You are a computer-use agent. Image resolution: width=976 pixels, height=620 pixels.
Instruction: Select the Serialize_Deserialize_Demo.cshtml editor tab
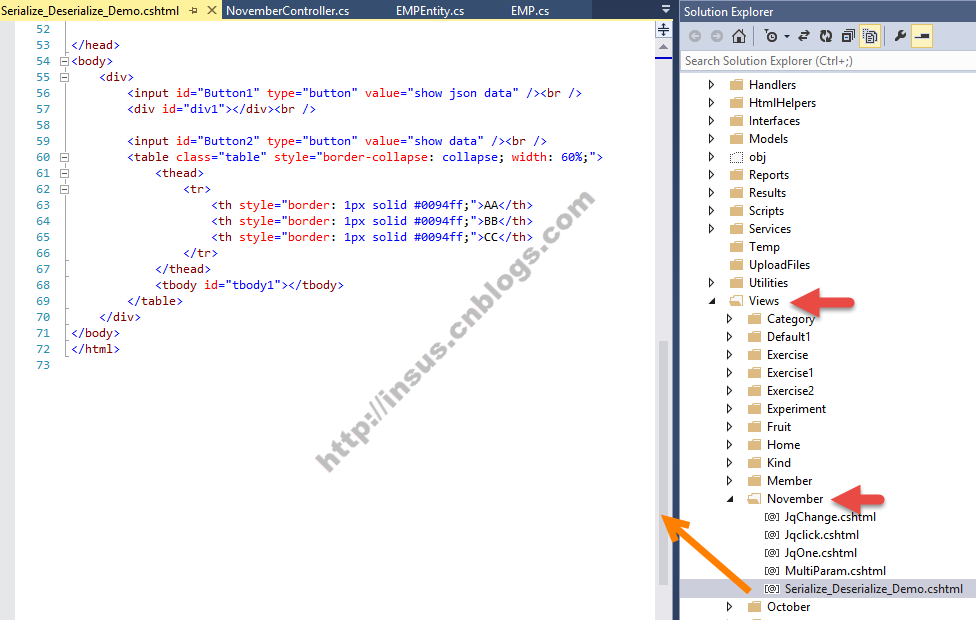[x=90, y=11]
